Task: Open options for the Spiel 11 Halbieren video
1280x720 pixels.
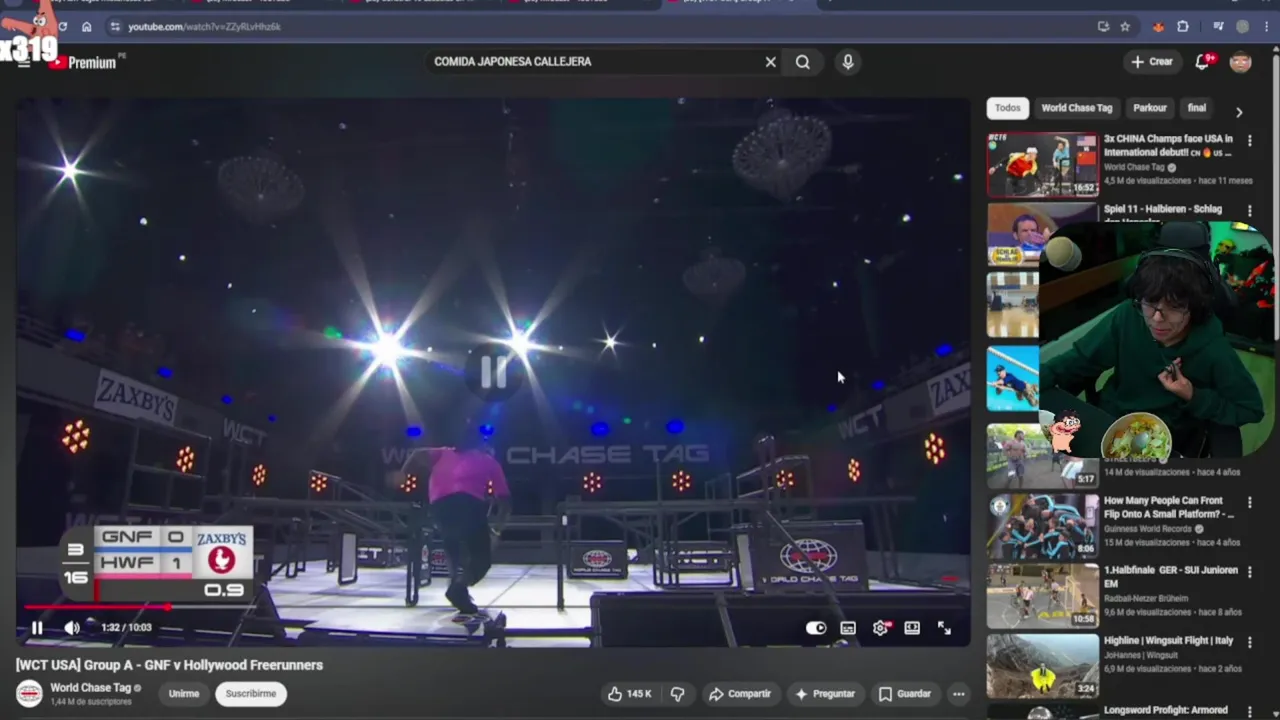Action: pyautogui.click(x=1249, y=211)
